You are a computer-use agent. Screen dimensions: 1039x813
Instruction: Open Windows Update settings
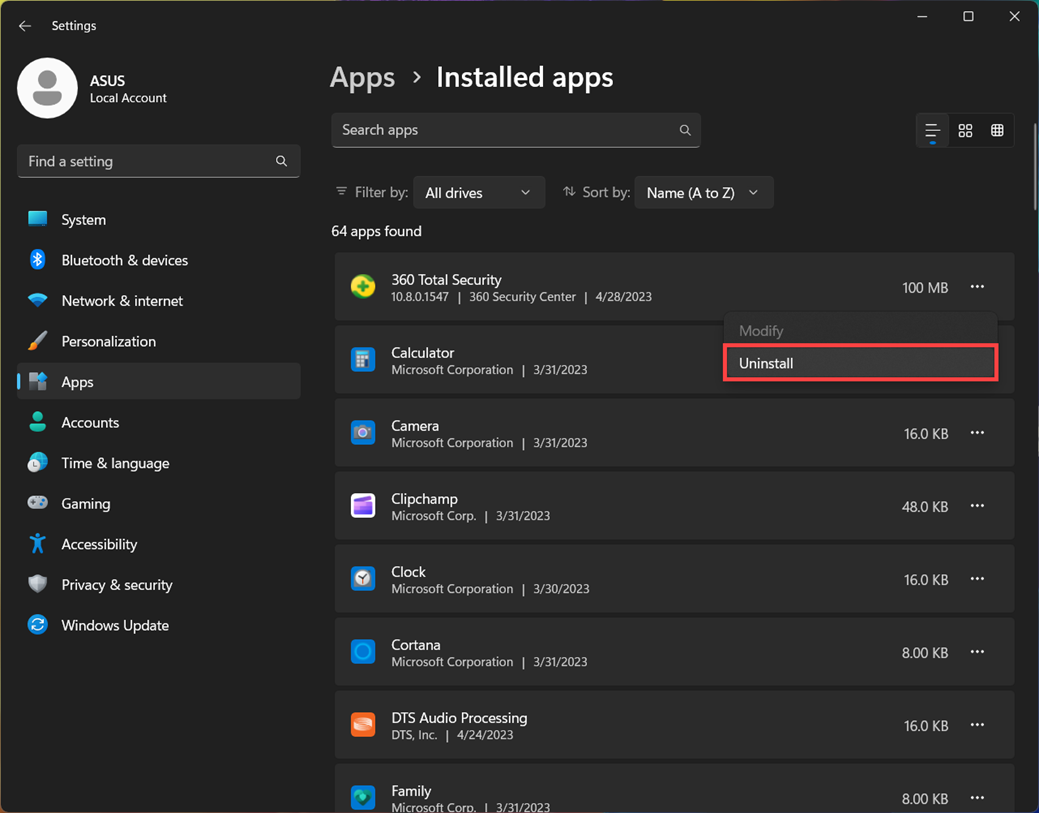click(158, 625)
